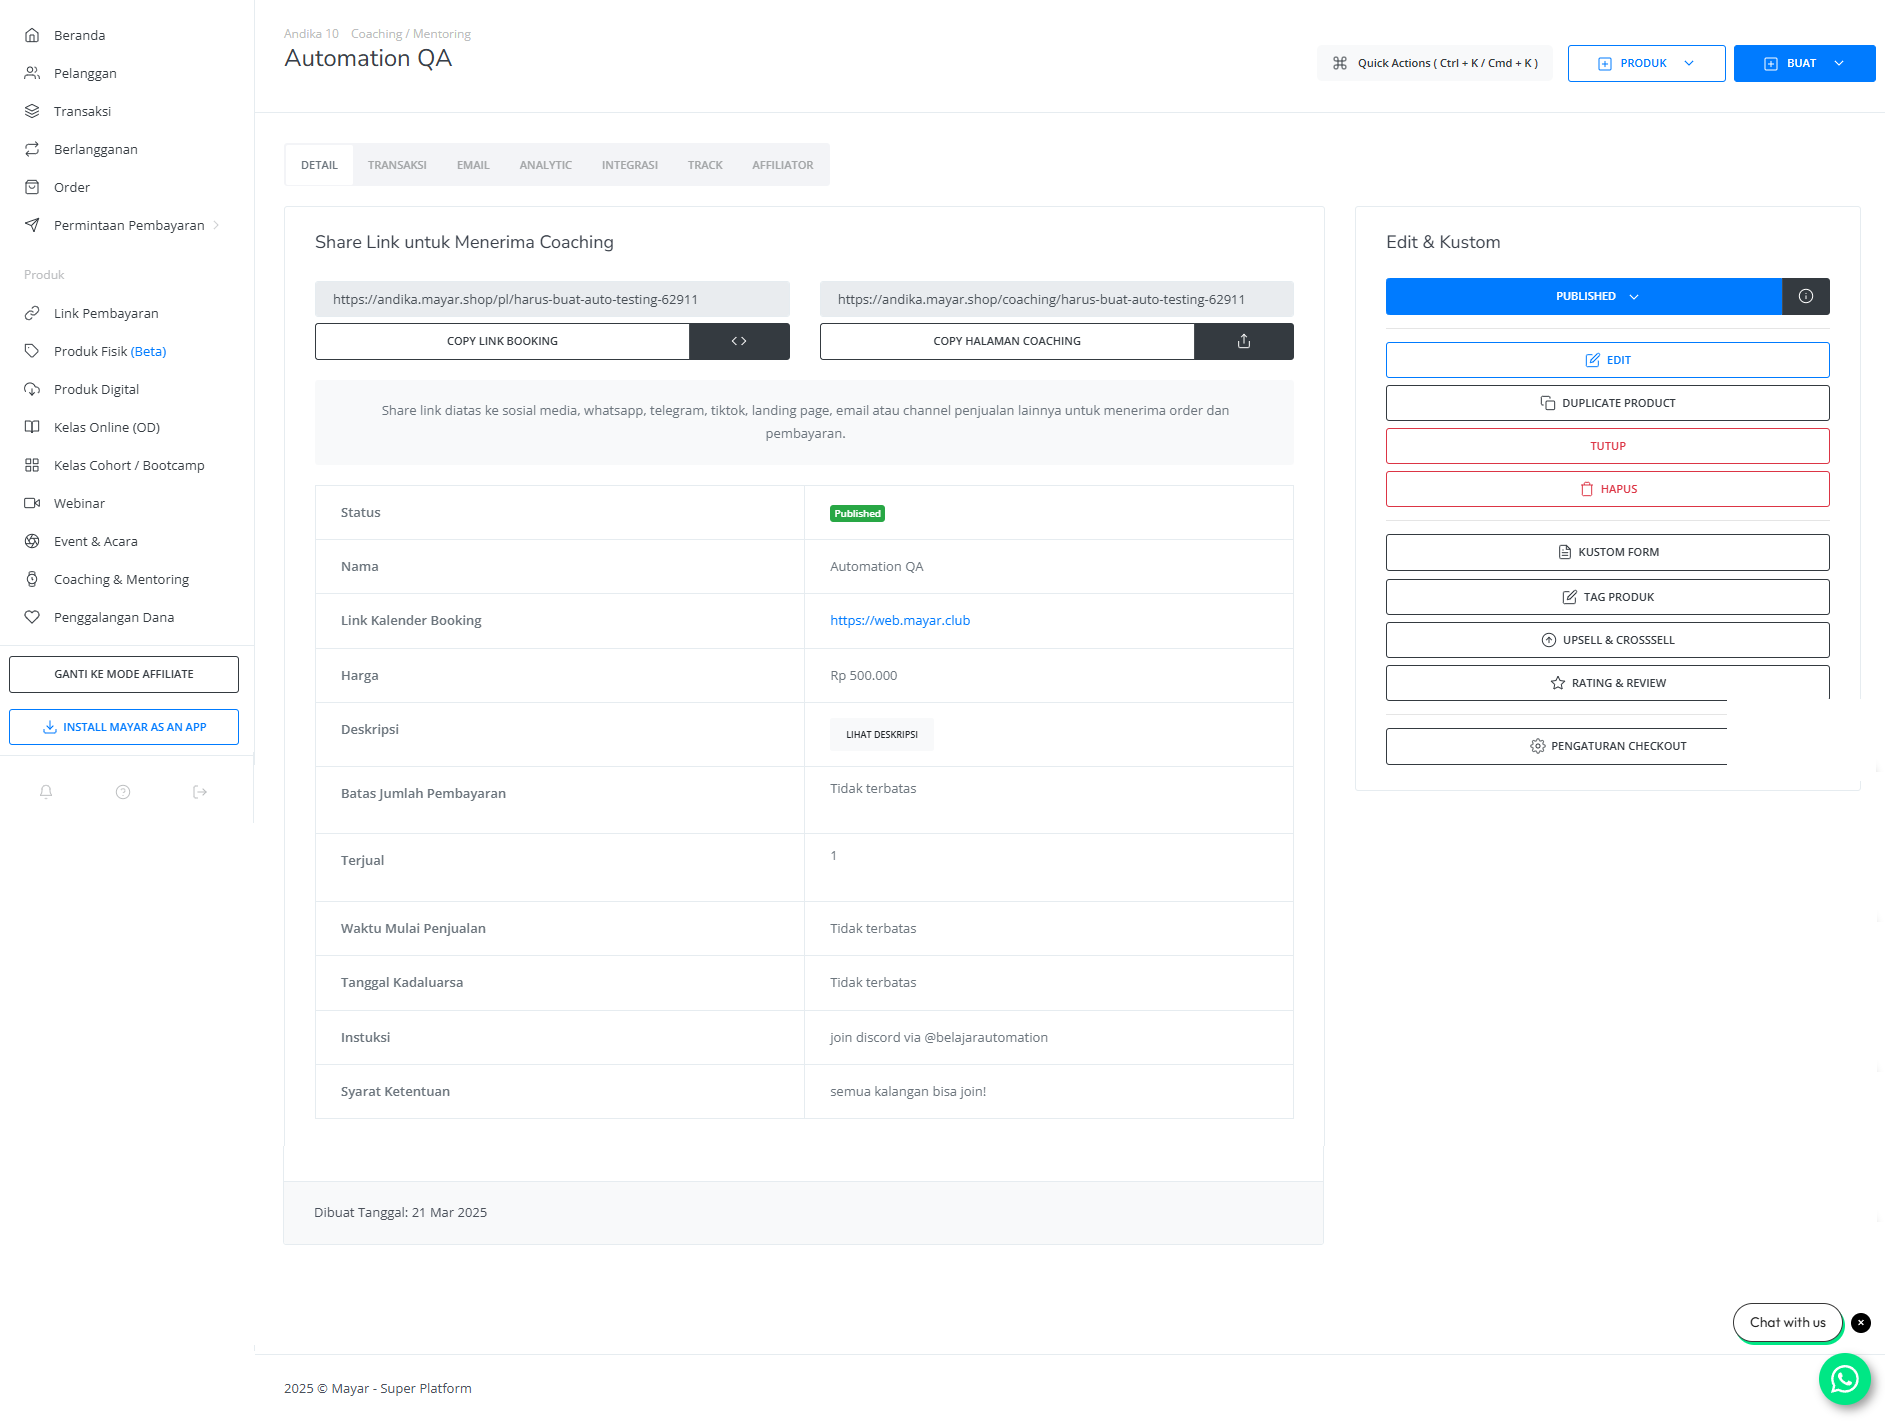
Task: Go to Pelanggan in sidebar
Action: coord(85,73)
